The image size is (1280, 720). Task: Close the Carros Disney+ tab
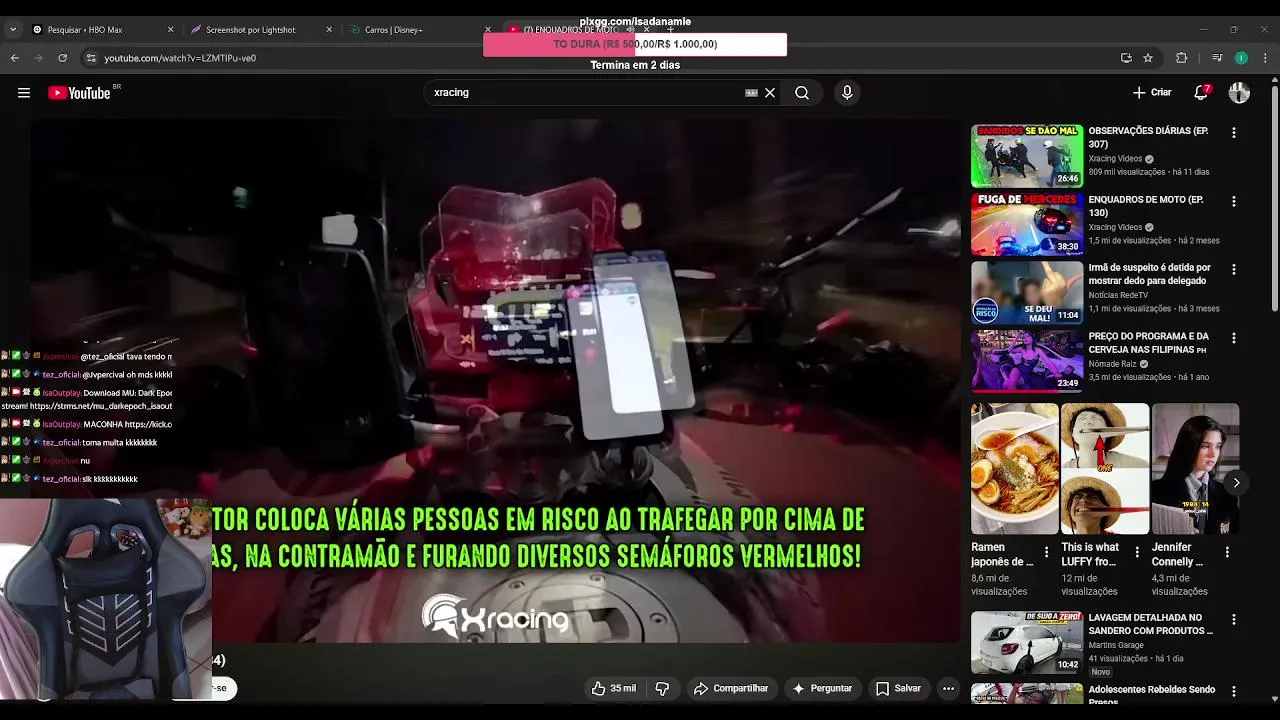tap(488, 30)
